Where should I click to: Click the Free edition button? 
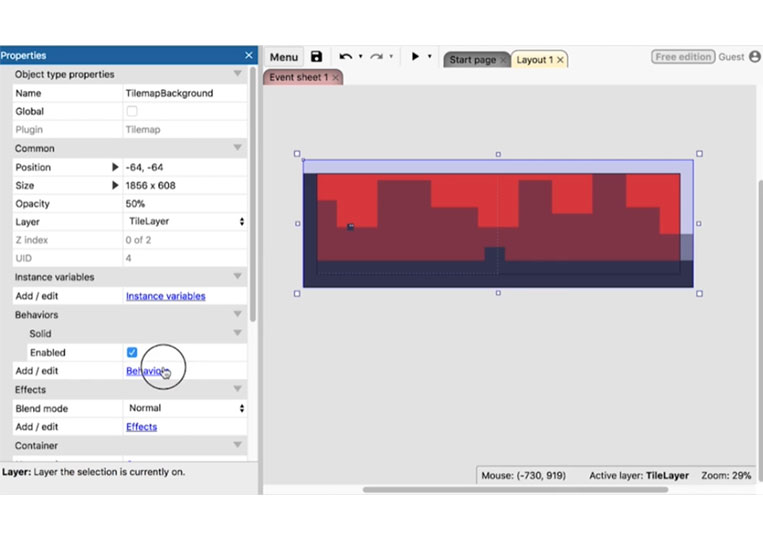pyautogui.click(x=683, y=57)
